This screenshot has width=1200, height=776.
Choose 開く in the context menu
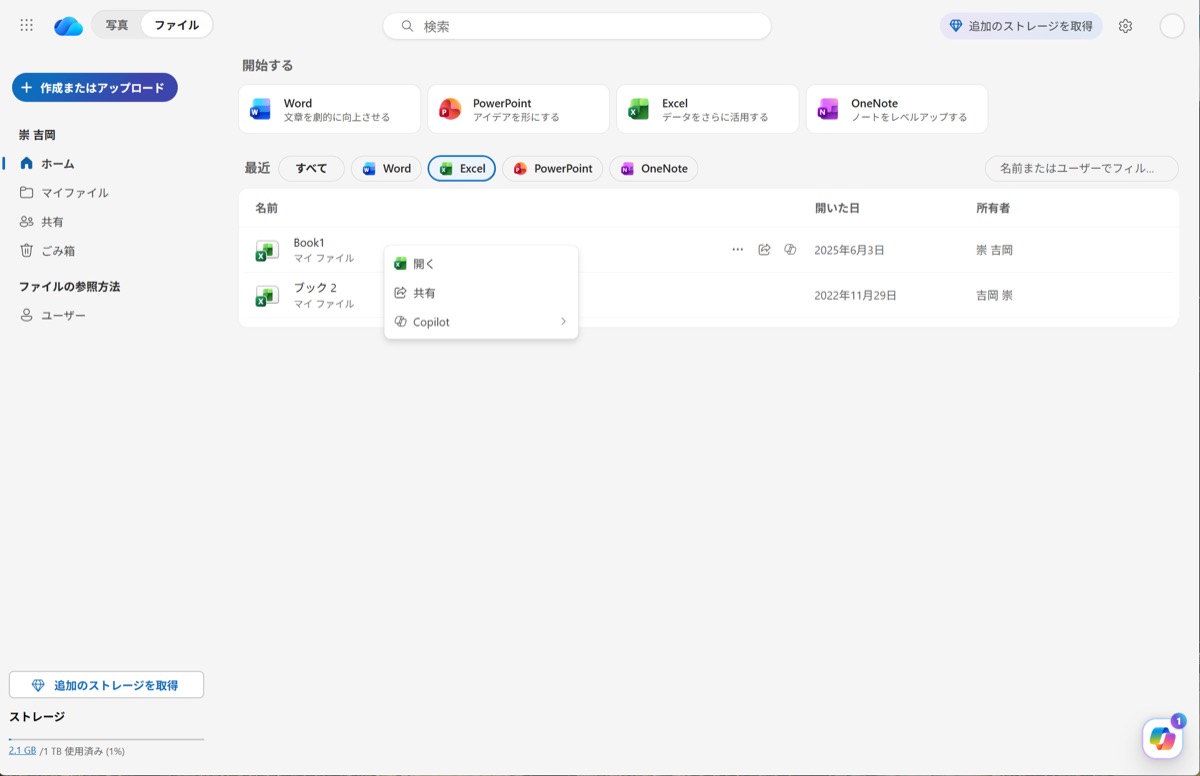481,264
